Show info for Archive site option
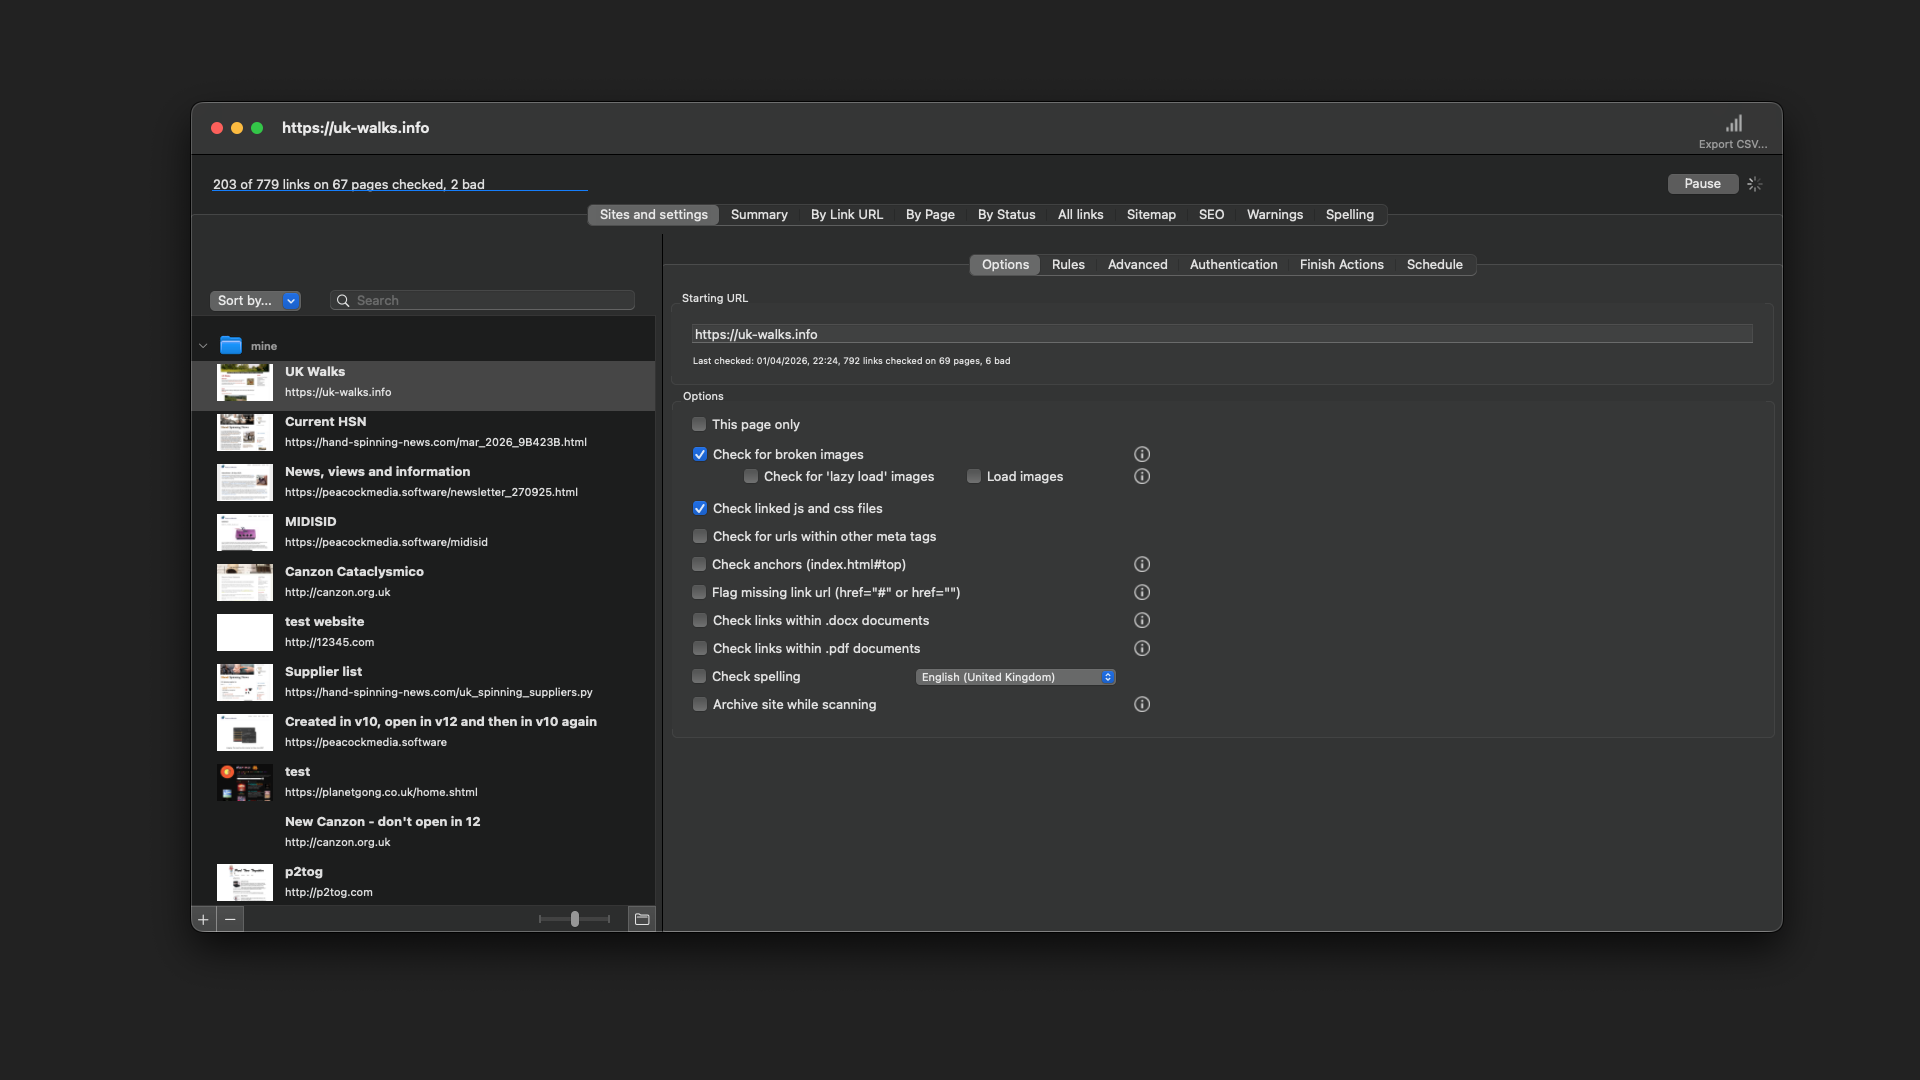Screen dimensions: 1920x1080 1142,704
